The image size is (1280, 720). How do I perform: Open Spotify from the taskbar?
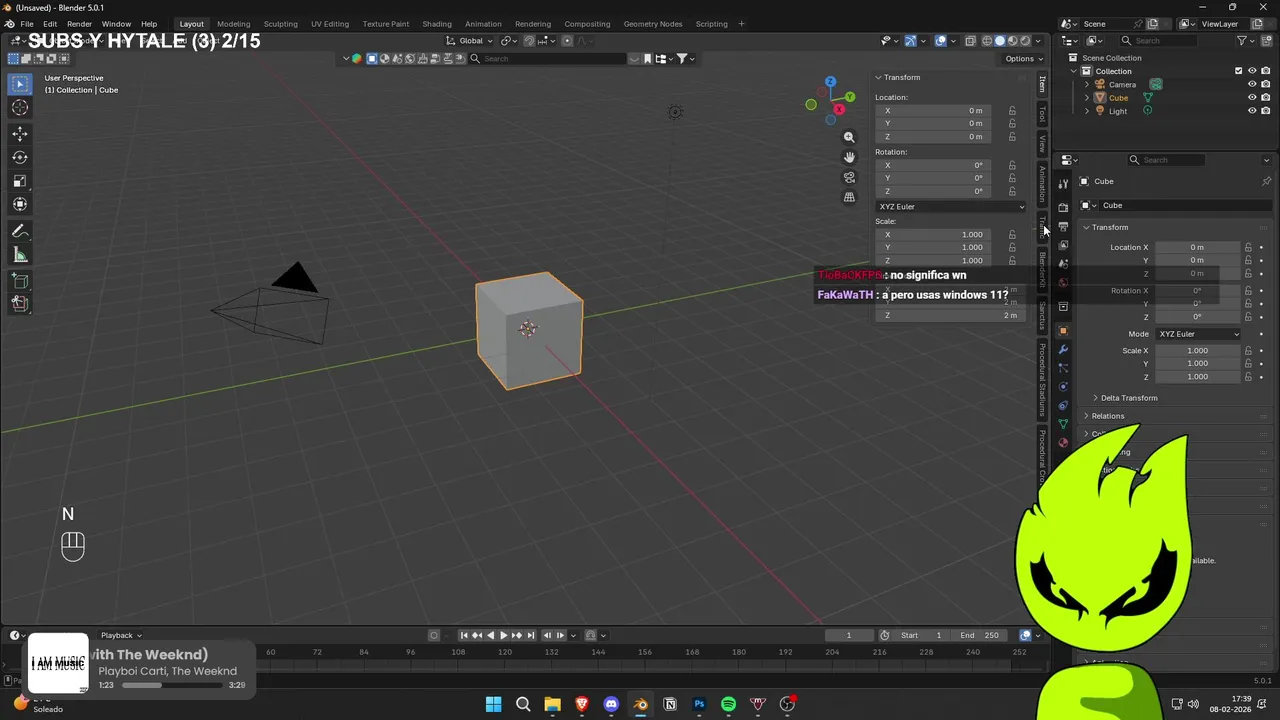[728, 704]
